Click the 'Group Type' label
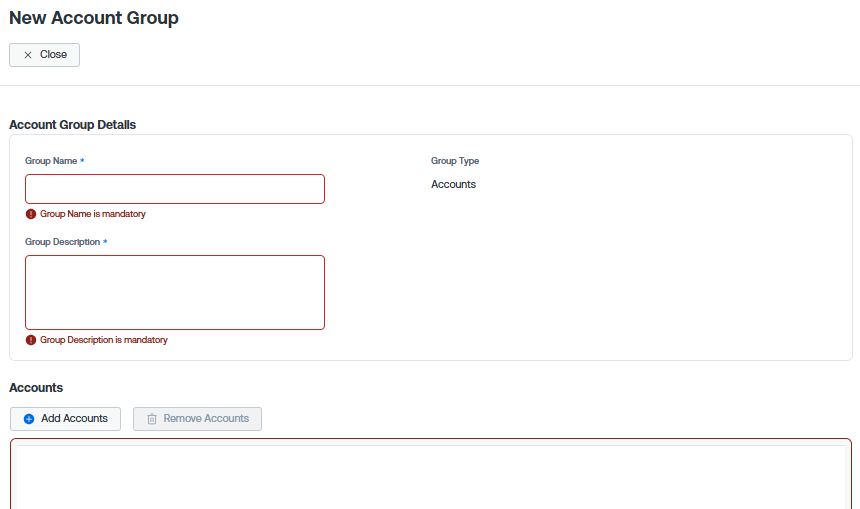The height and width of the screenshot is (509, 860). pos(455,161)
